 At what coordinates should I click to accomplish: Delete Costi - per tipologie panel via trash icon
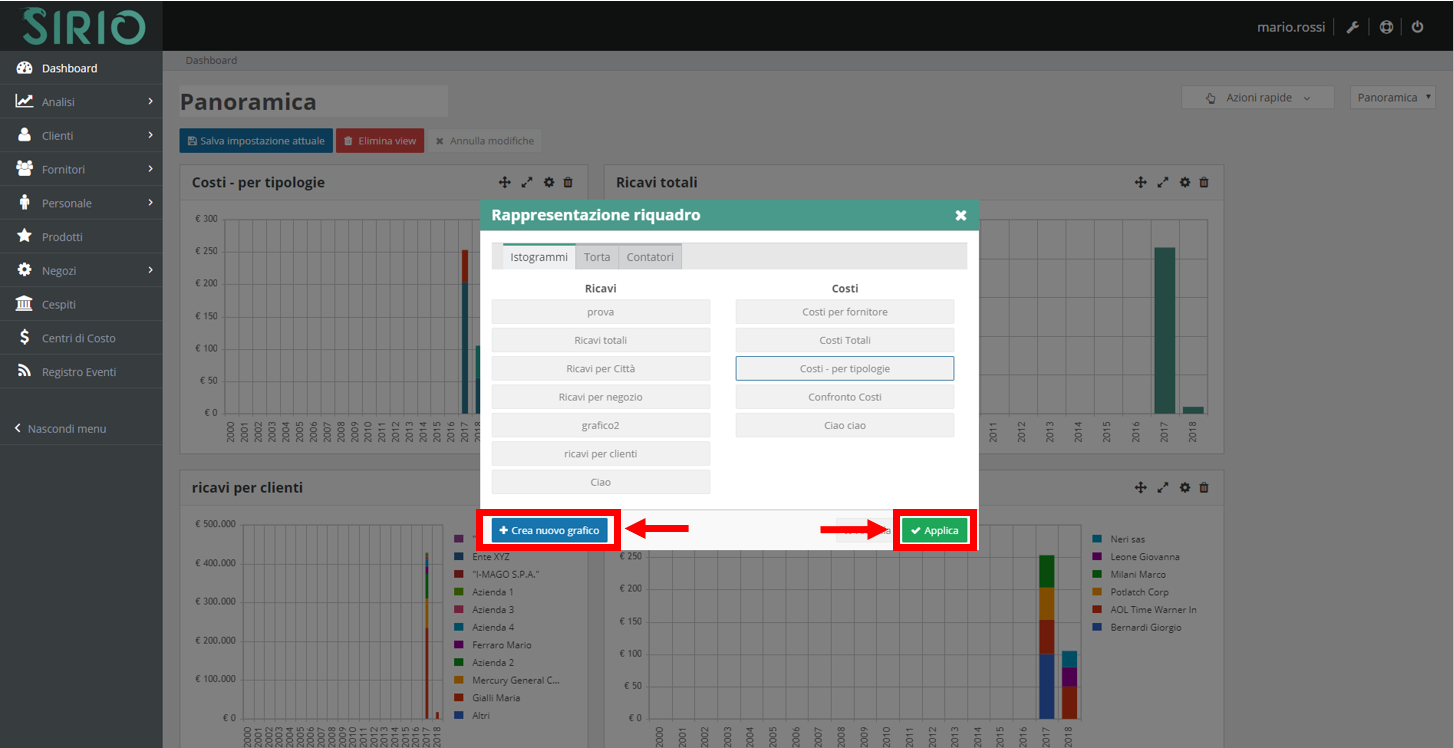point(568,182)
